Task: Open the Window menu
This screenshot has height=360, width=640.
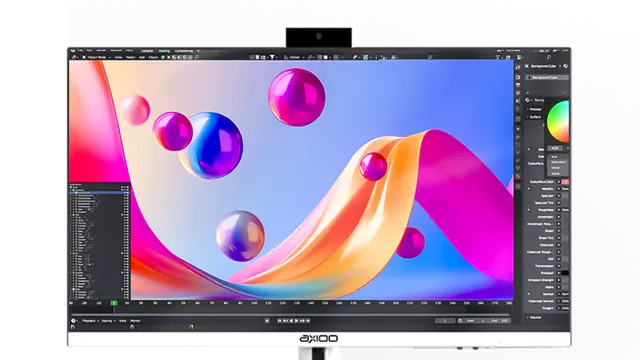Action: 116,51
